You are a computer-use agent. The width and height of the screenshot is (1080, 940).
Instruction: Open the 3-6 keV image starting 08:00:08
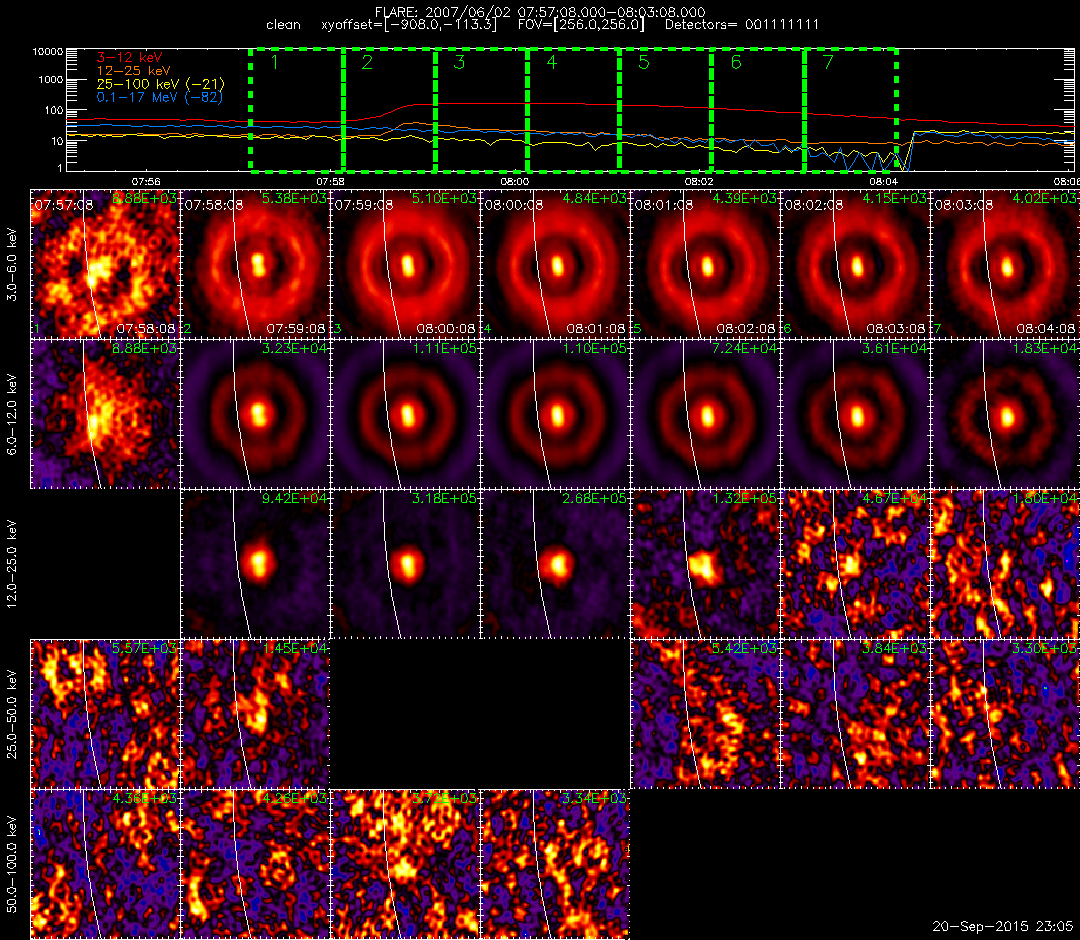pos(555,264)
